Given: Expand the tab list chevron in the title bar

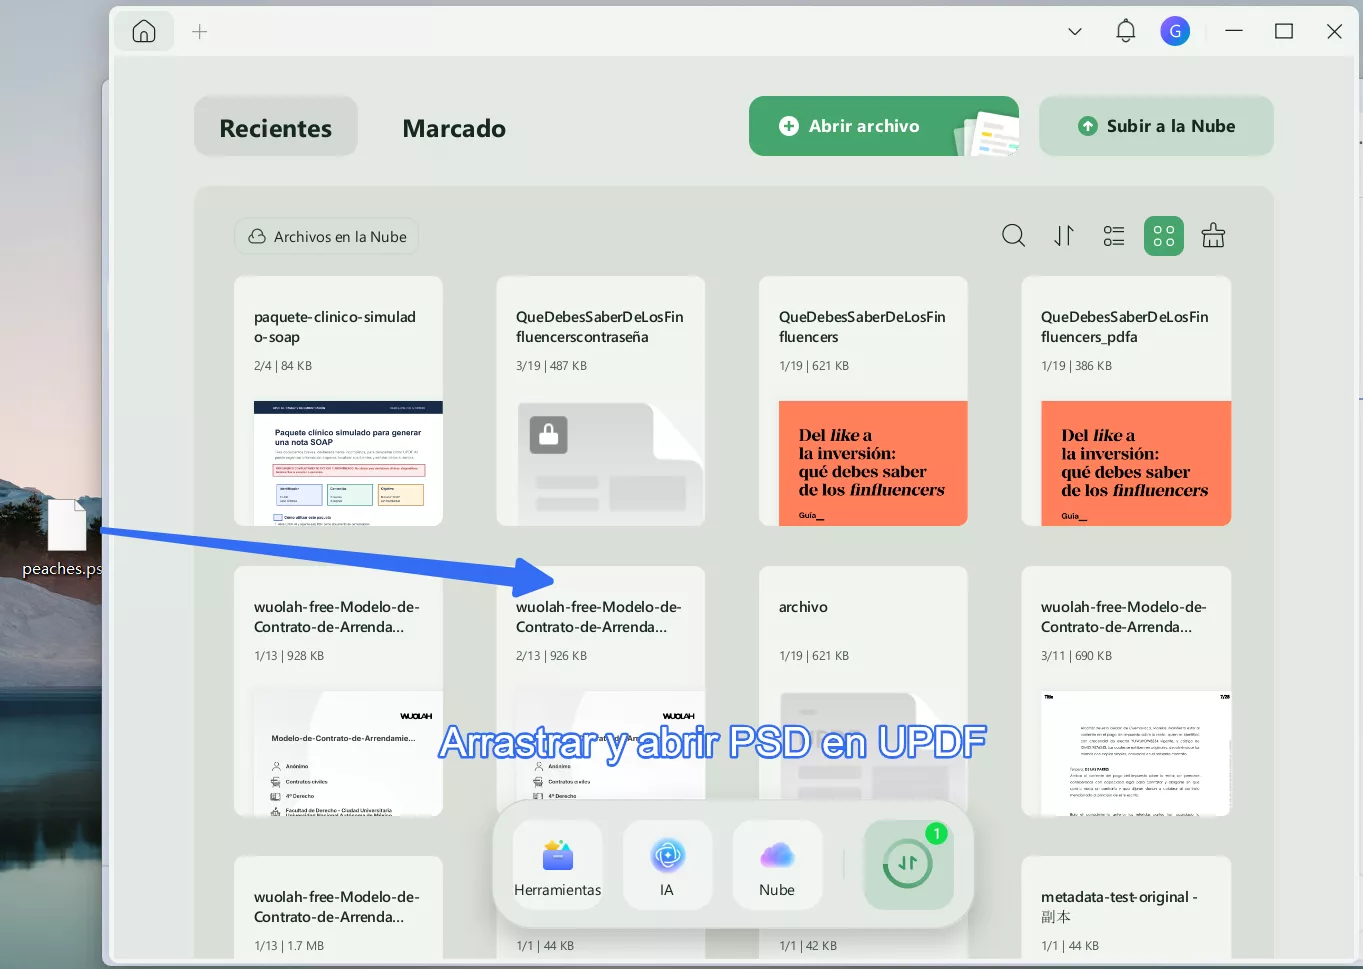Looking at the screenshot, I should point(1075,32).
